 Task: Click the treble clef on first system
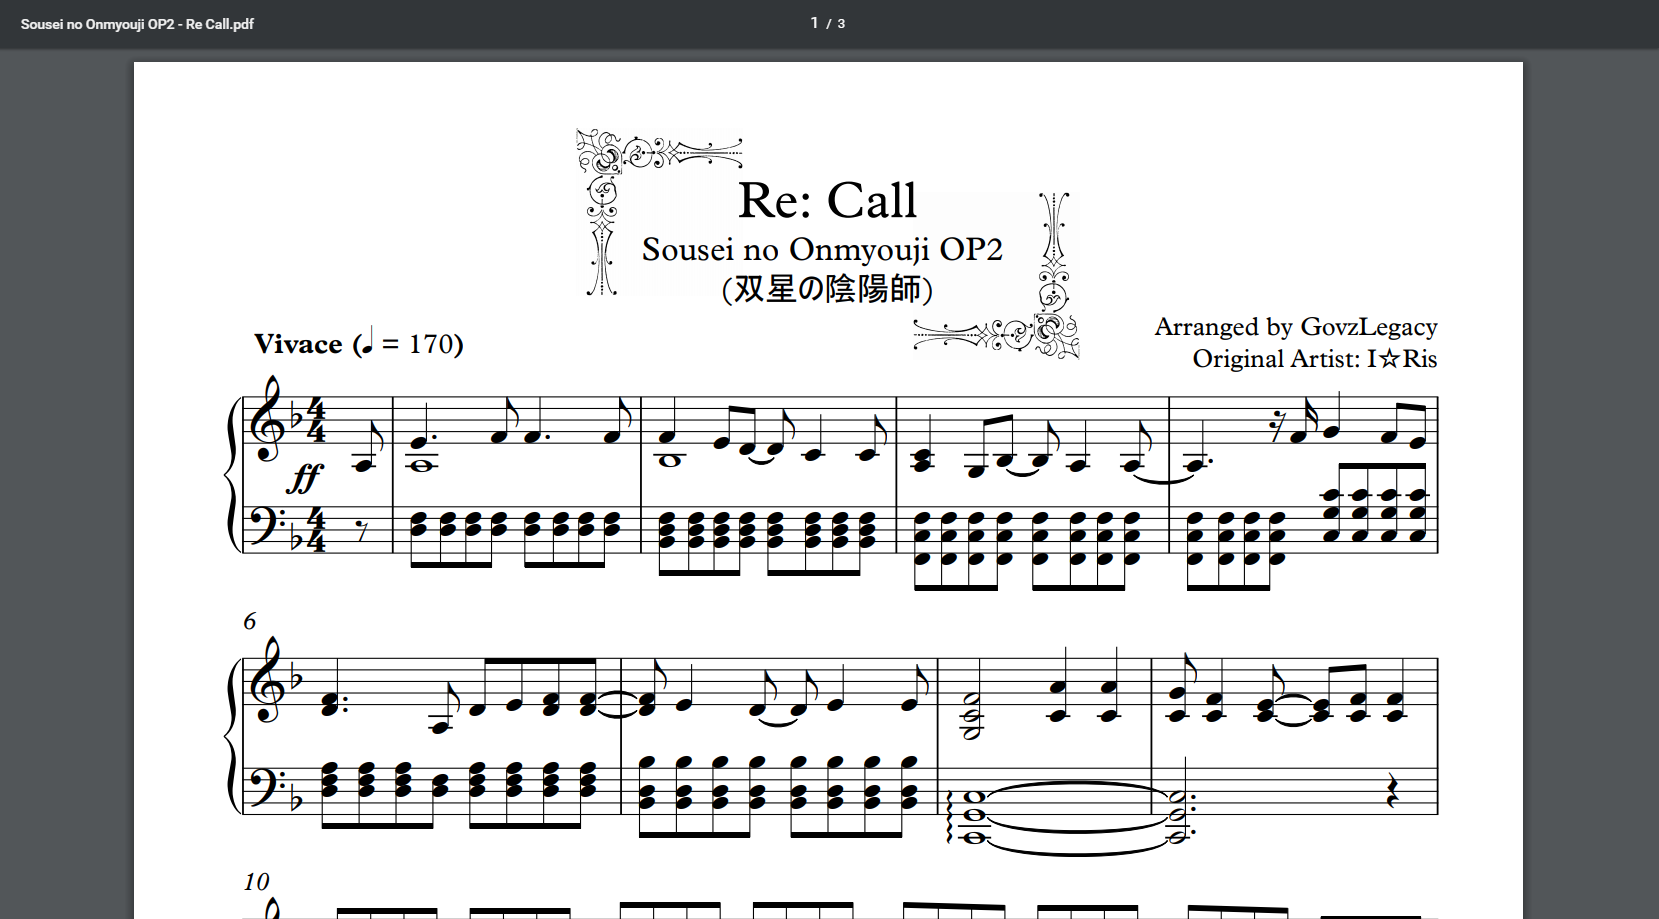(x=270, y=420)
